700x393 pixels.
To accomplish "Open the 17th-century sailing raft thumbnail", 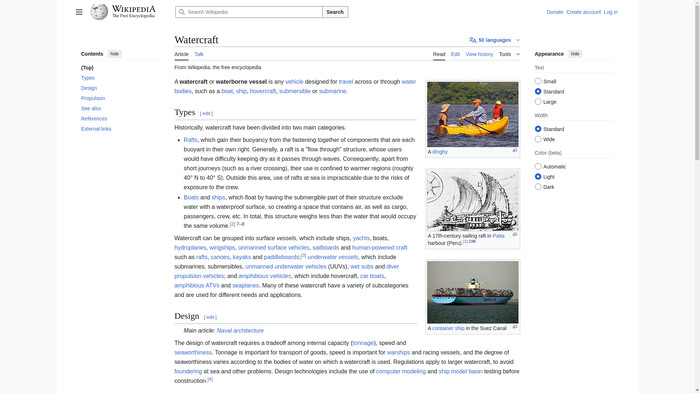I will (473, 201).
